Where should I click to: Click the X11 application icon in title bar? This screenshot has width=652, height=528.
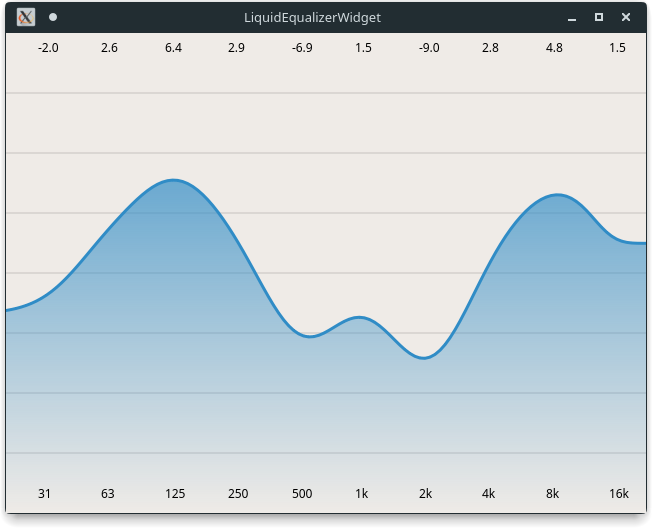tap(26, 17)
